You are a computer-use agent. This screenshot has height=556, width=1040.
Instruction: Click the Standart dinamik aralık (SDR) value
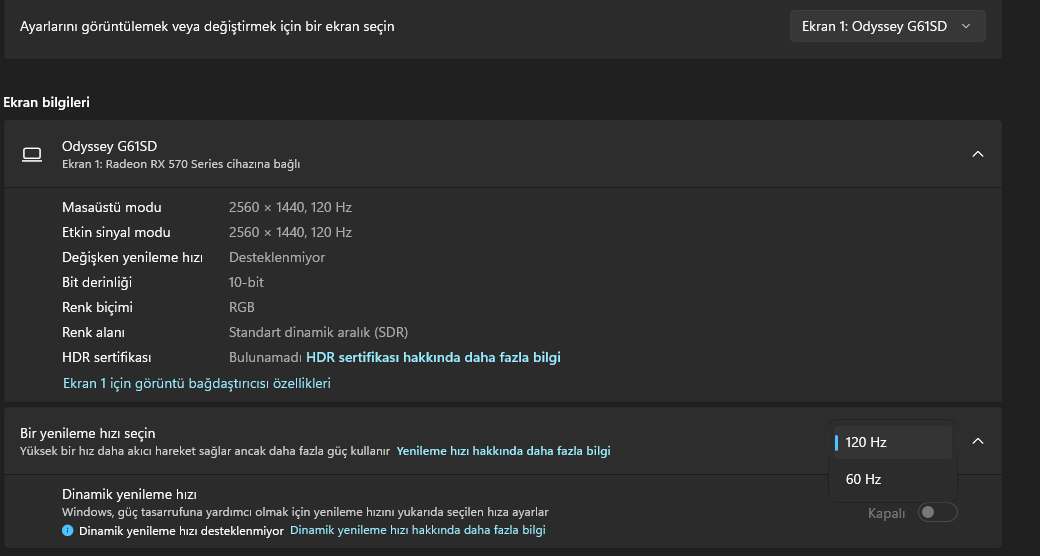coord(318,332)
